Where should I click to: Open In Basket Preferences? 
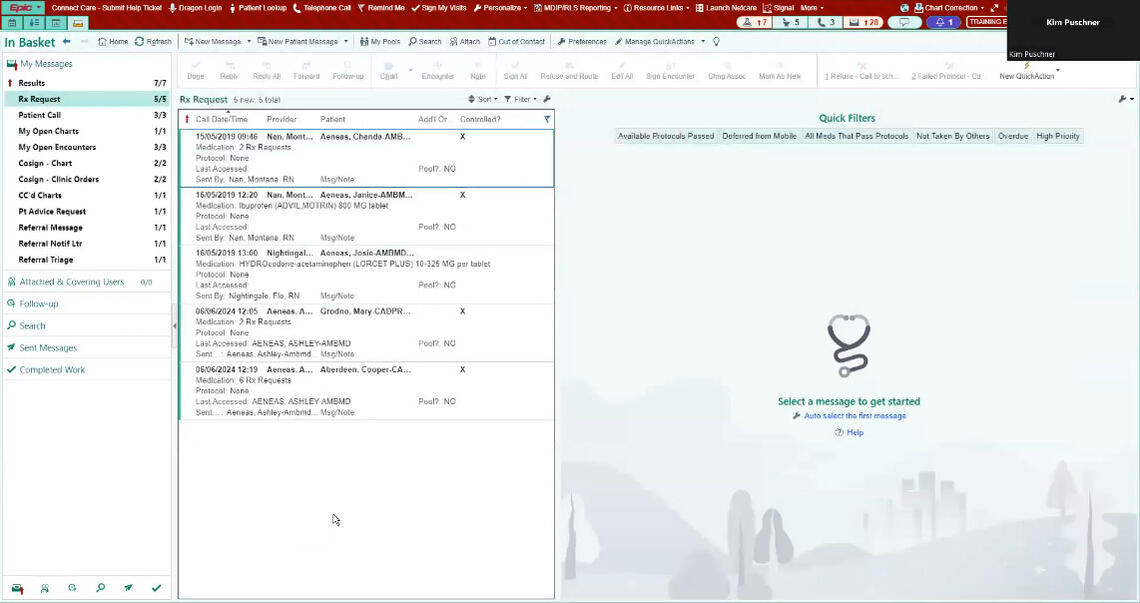582,41
